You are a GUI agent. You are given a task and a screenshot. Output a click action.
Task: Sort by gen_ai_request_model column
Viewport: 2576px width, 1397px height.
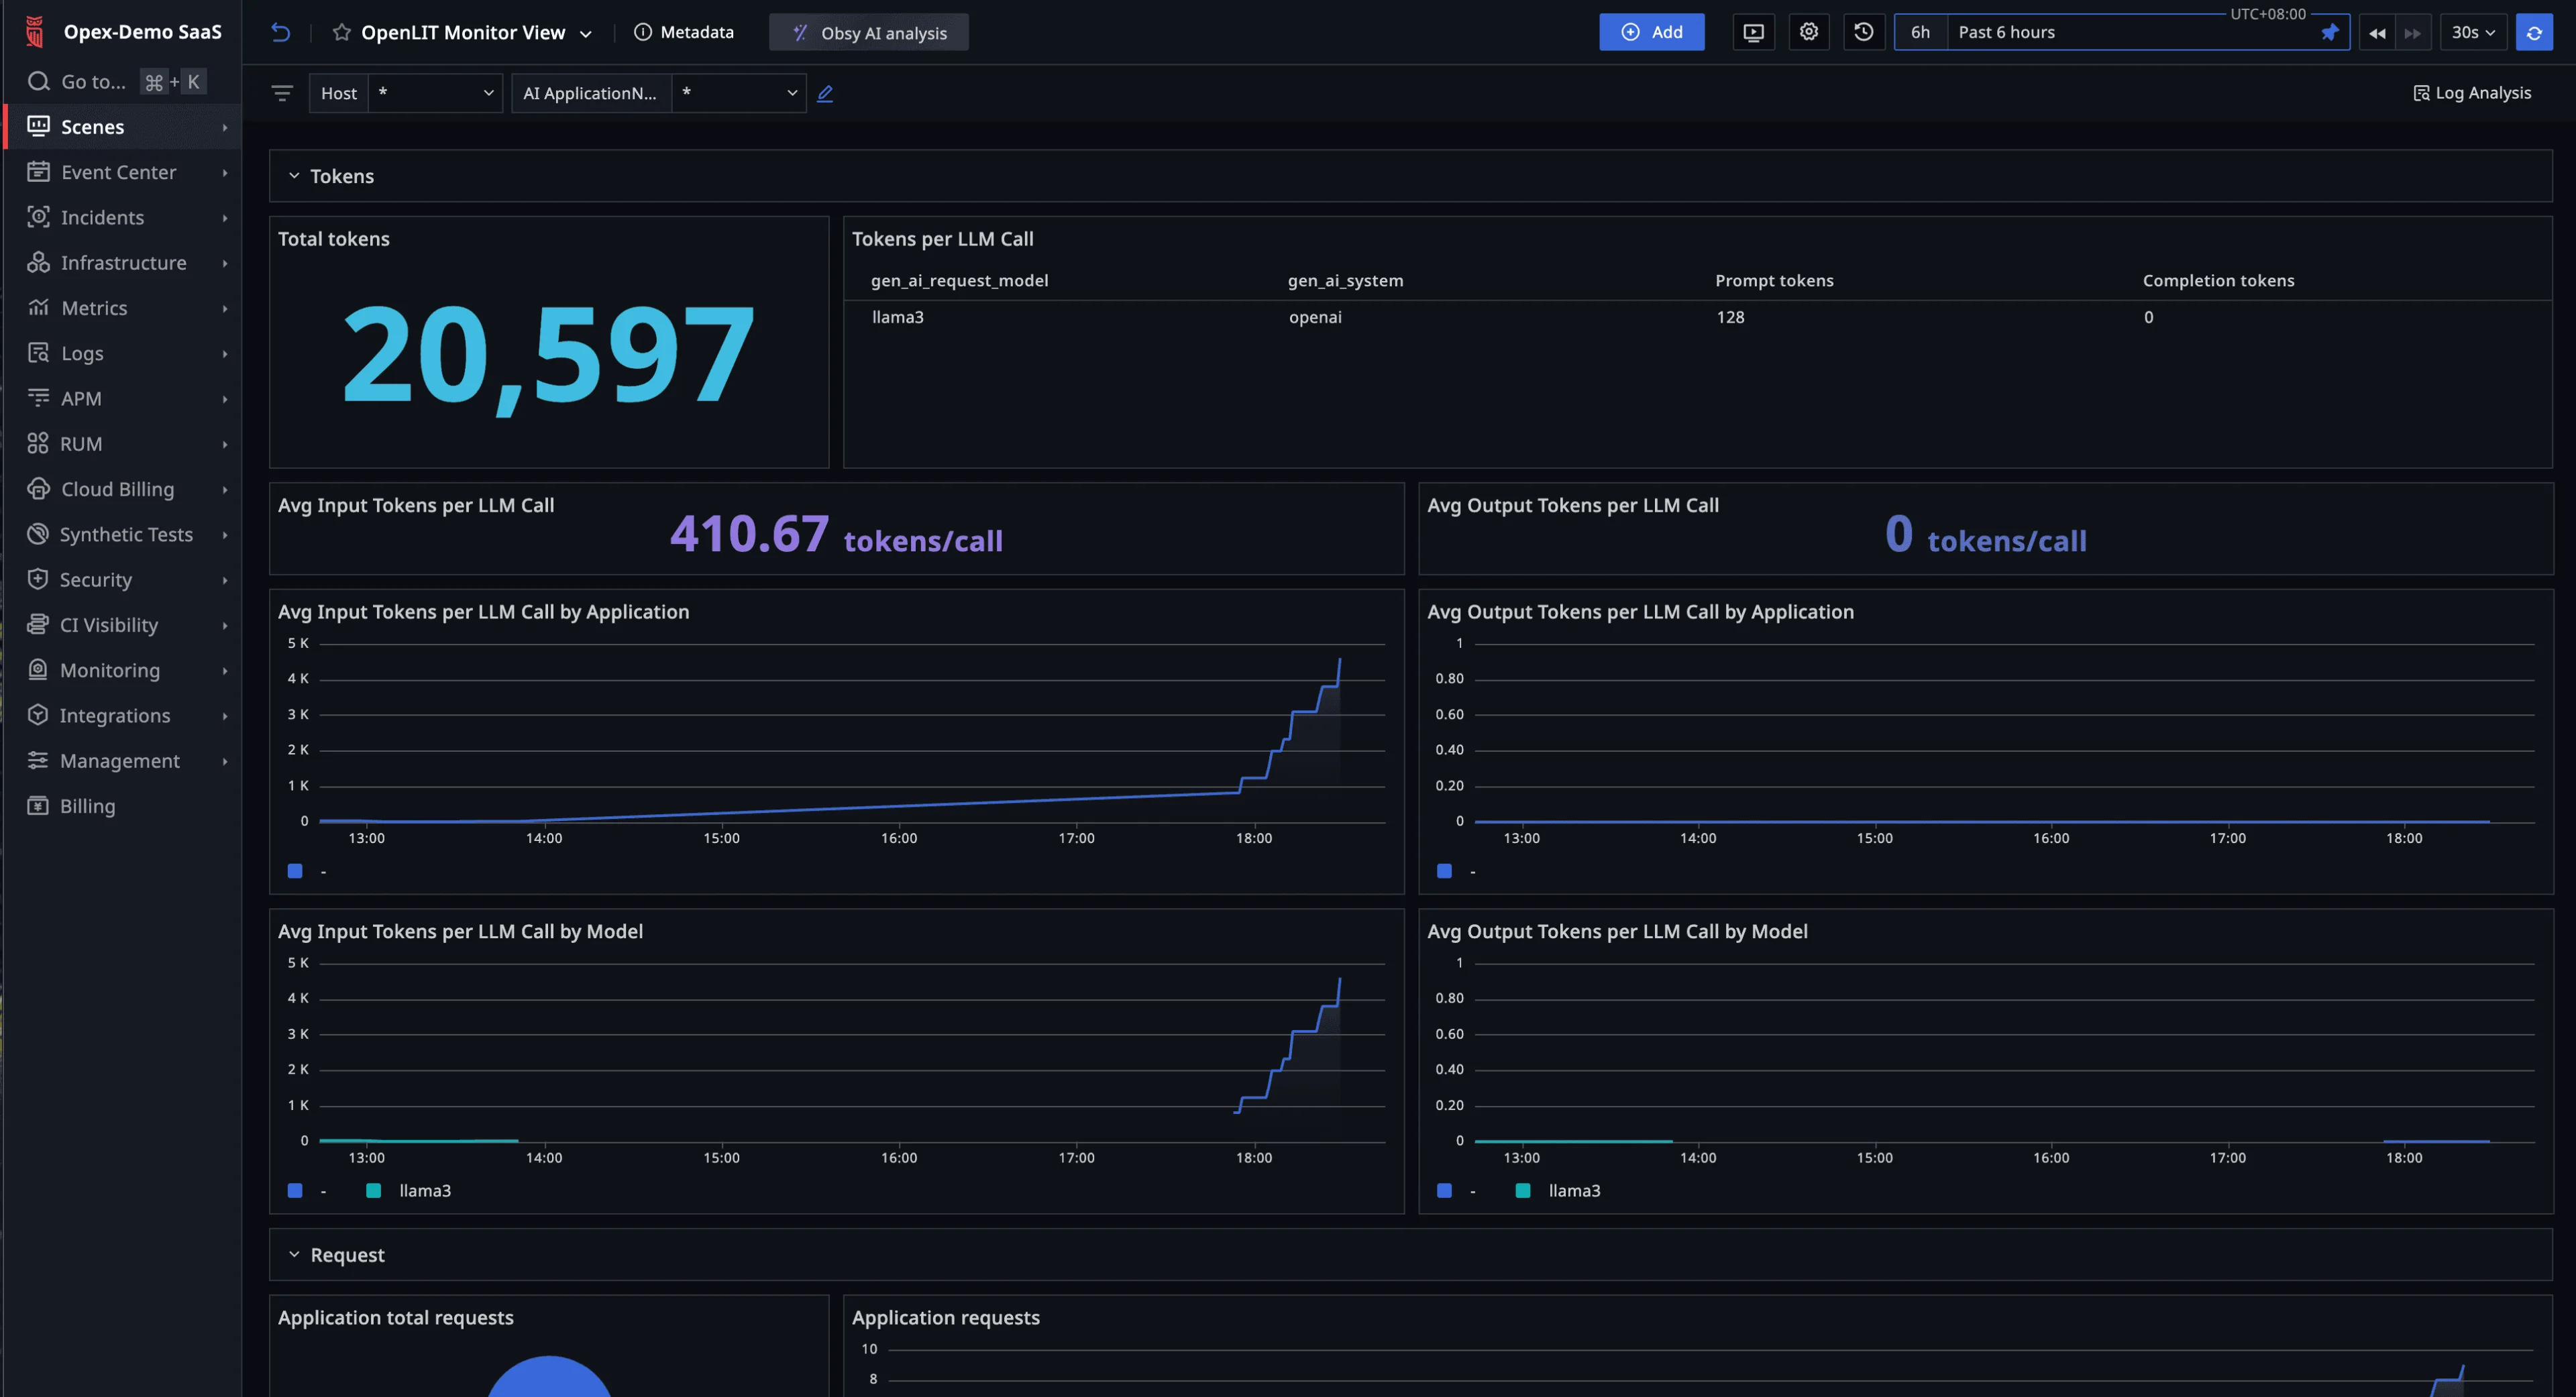coord(959,281)
